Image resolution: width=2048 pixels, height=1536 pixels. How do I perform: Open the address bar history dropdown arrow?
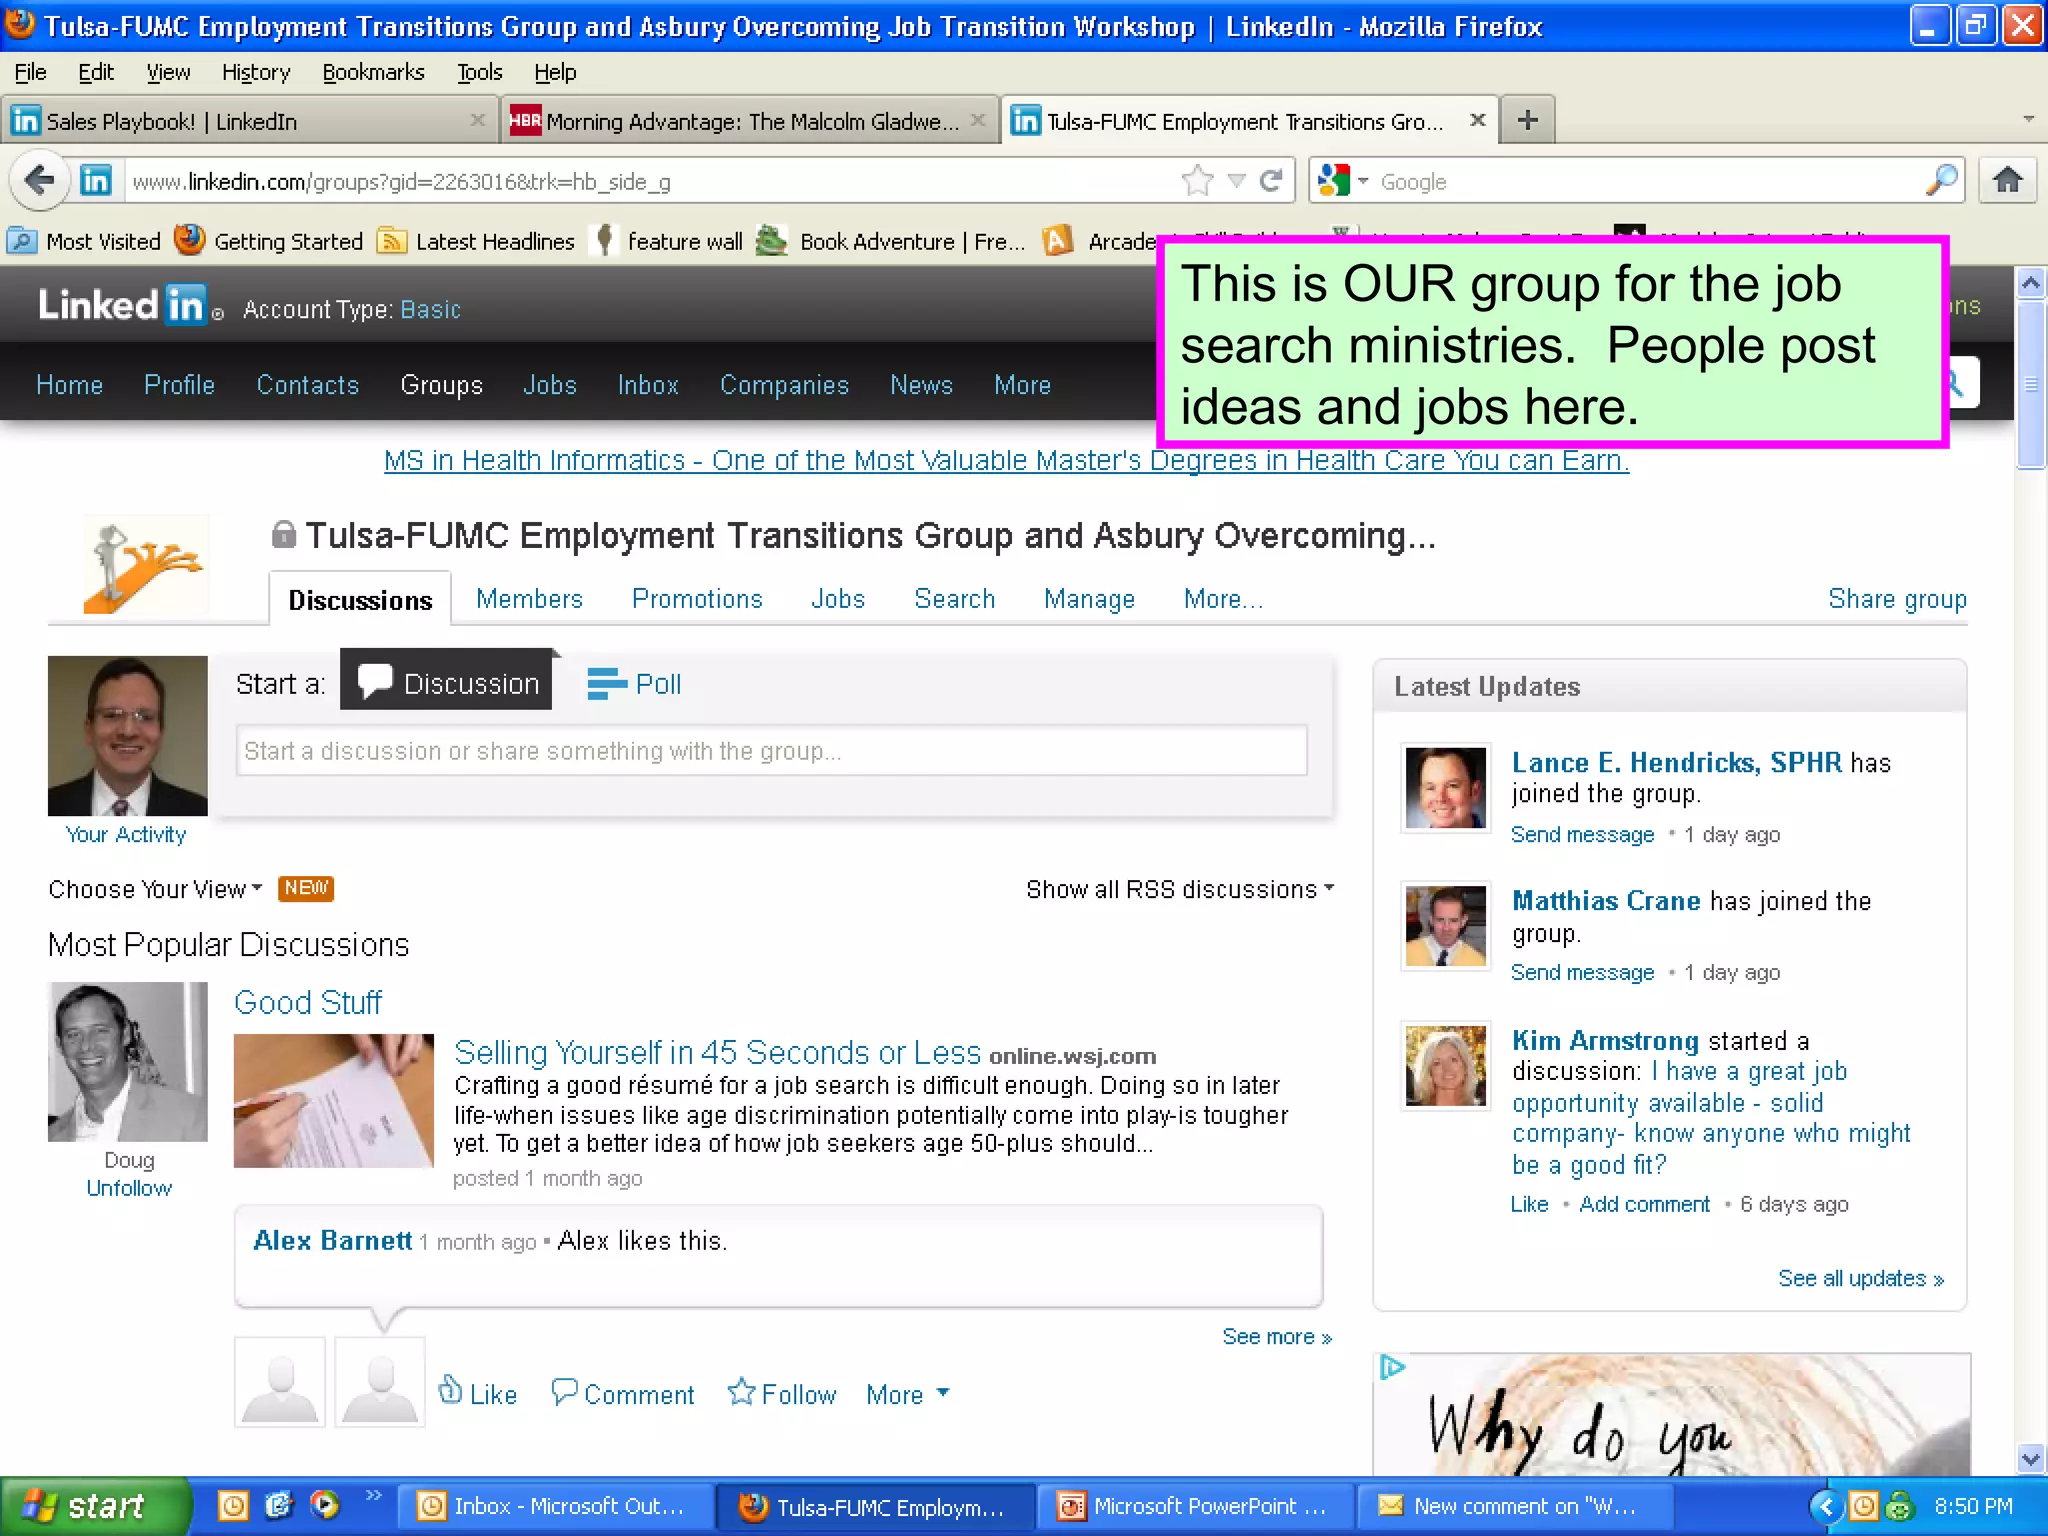(x=1237, y=181)
